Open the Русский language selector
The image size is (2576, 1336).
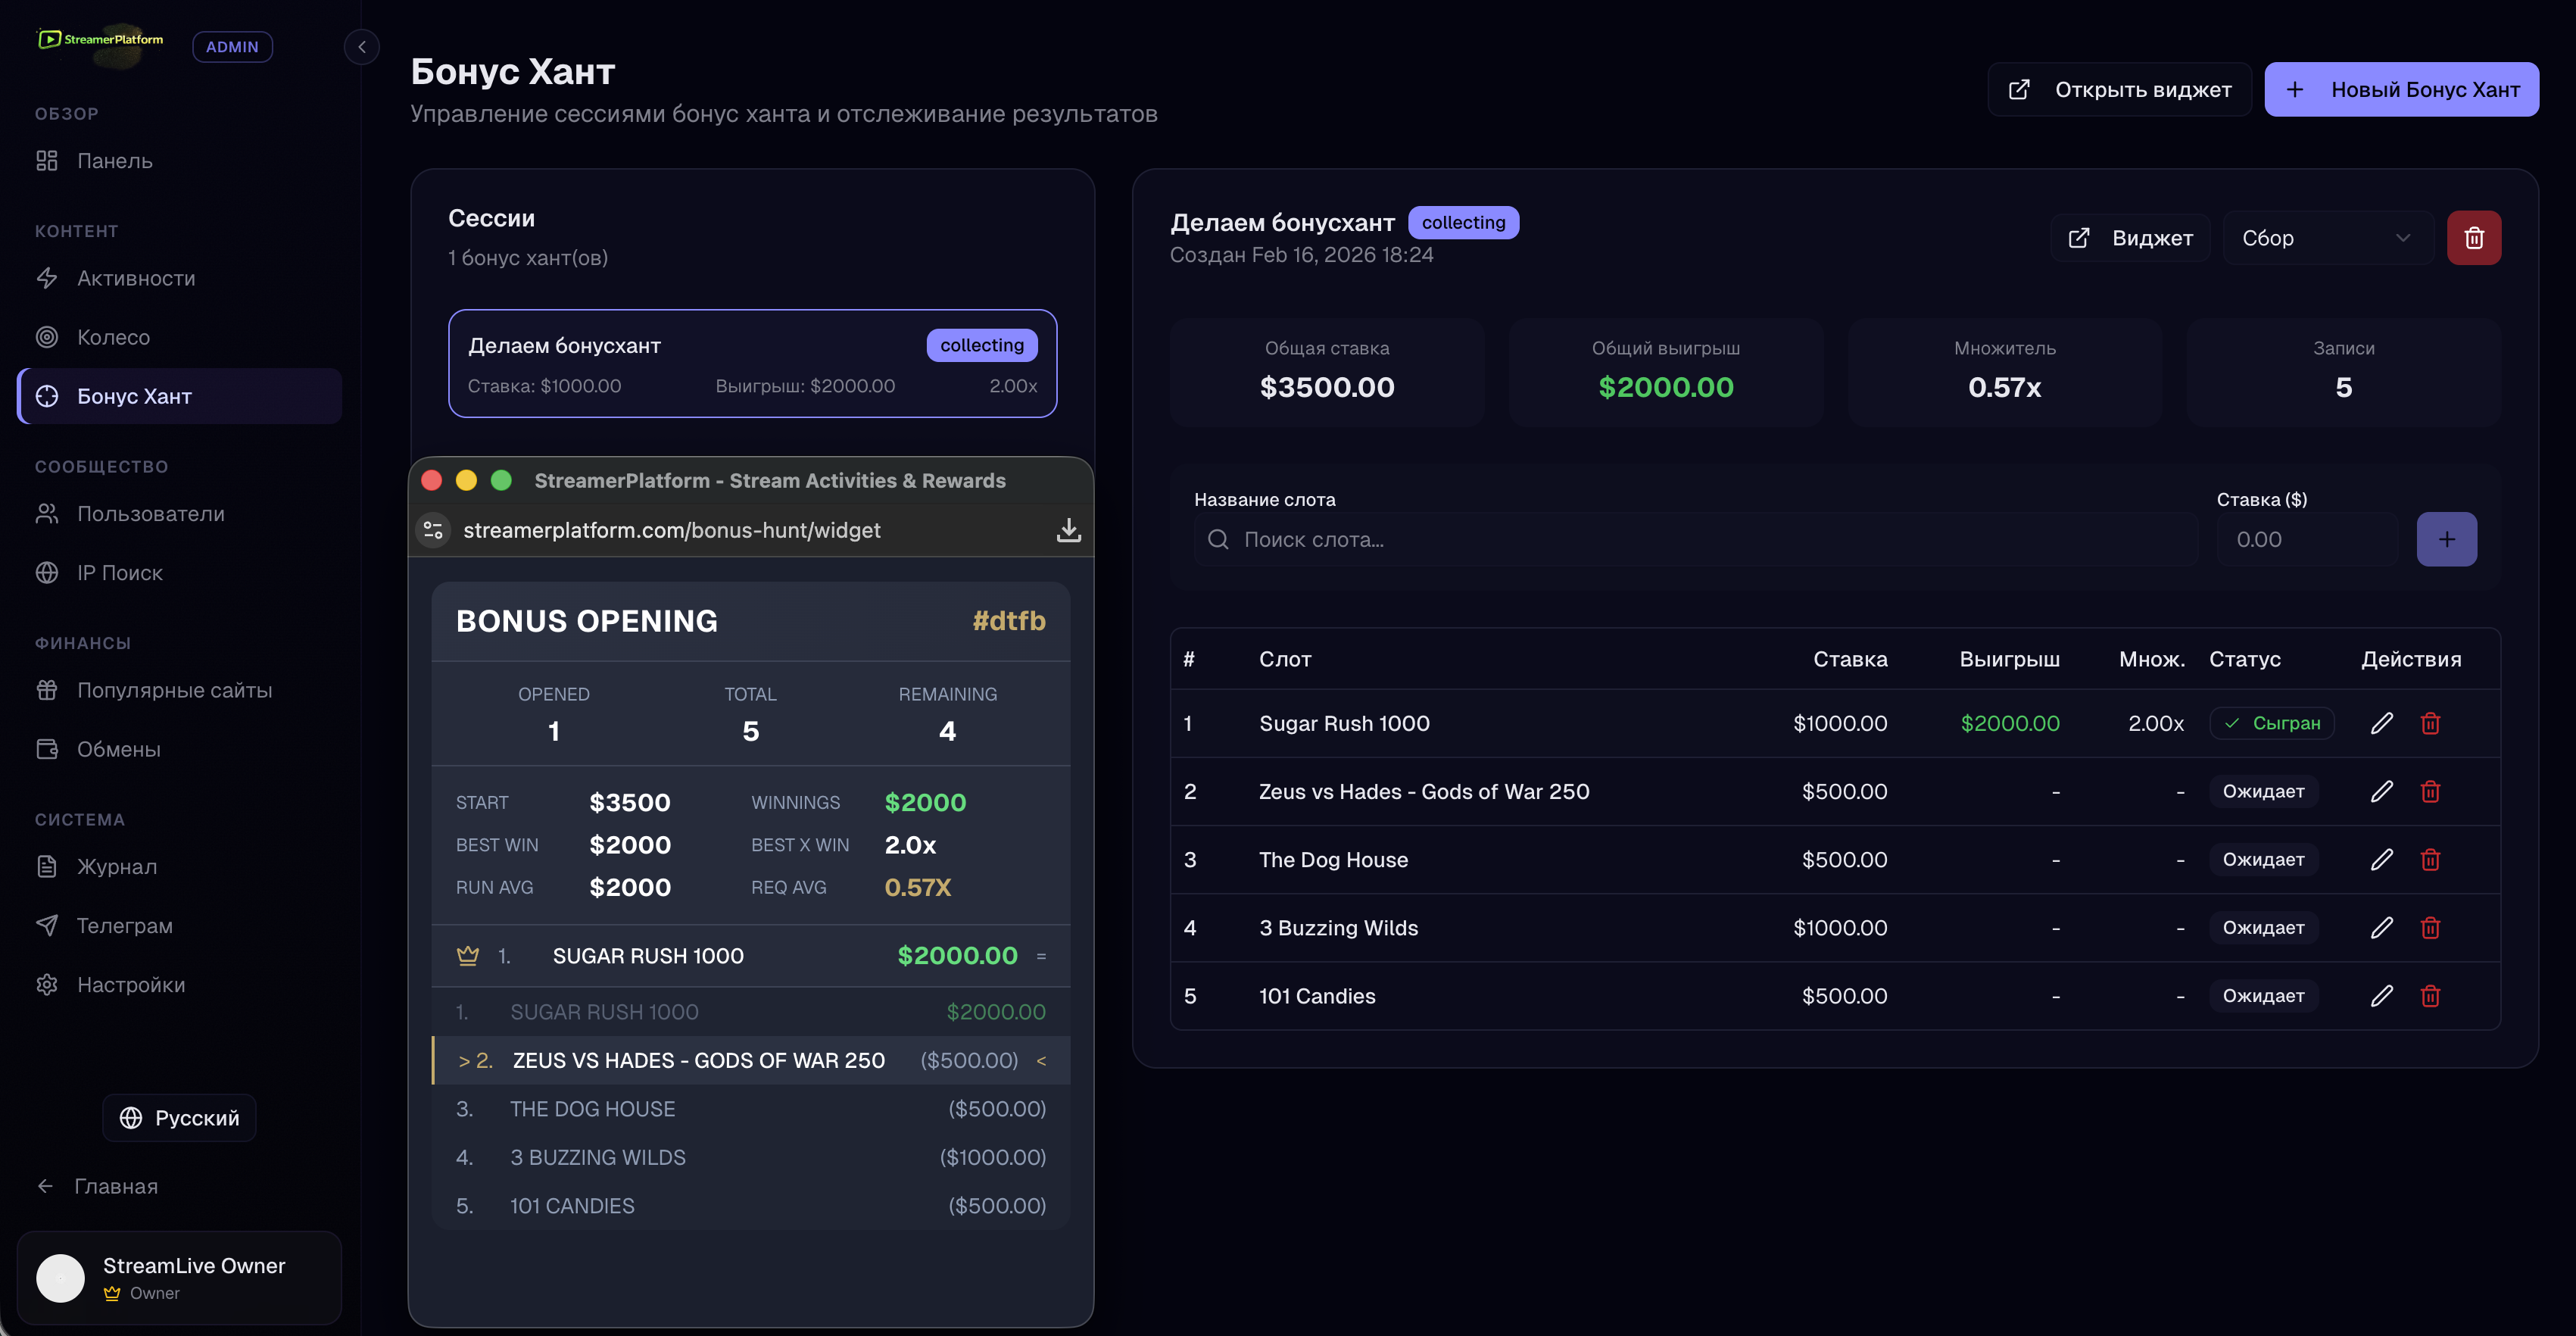tap(179, 1118)
